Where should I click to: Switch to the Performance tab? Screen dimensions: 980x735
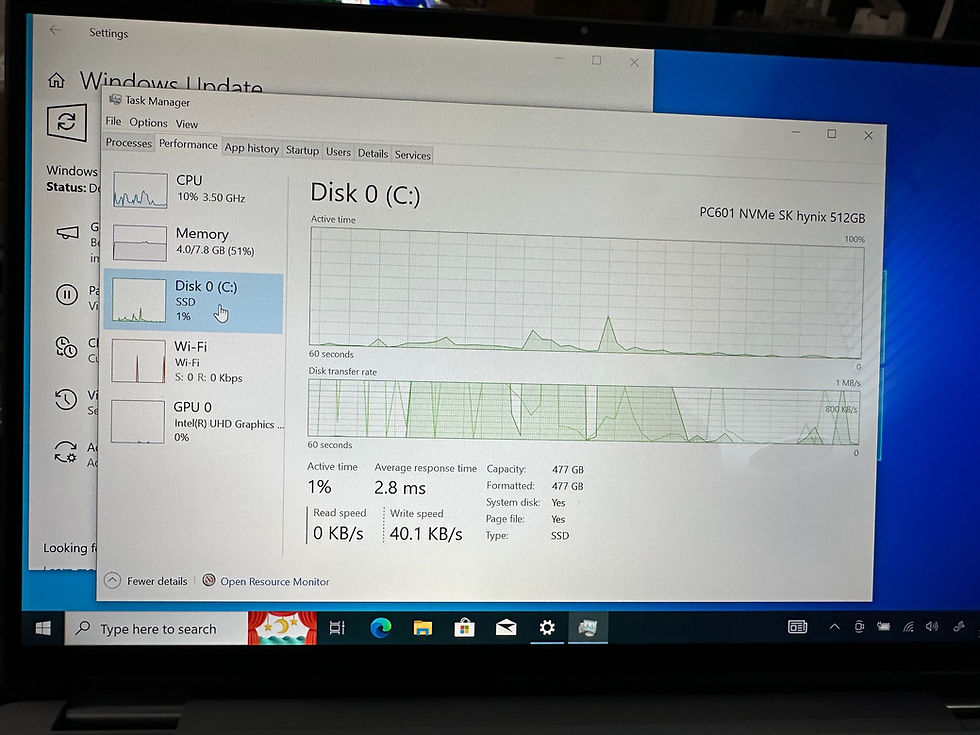click(188, 144)
